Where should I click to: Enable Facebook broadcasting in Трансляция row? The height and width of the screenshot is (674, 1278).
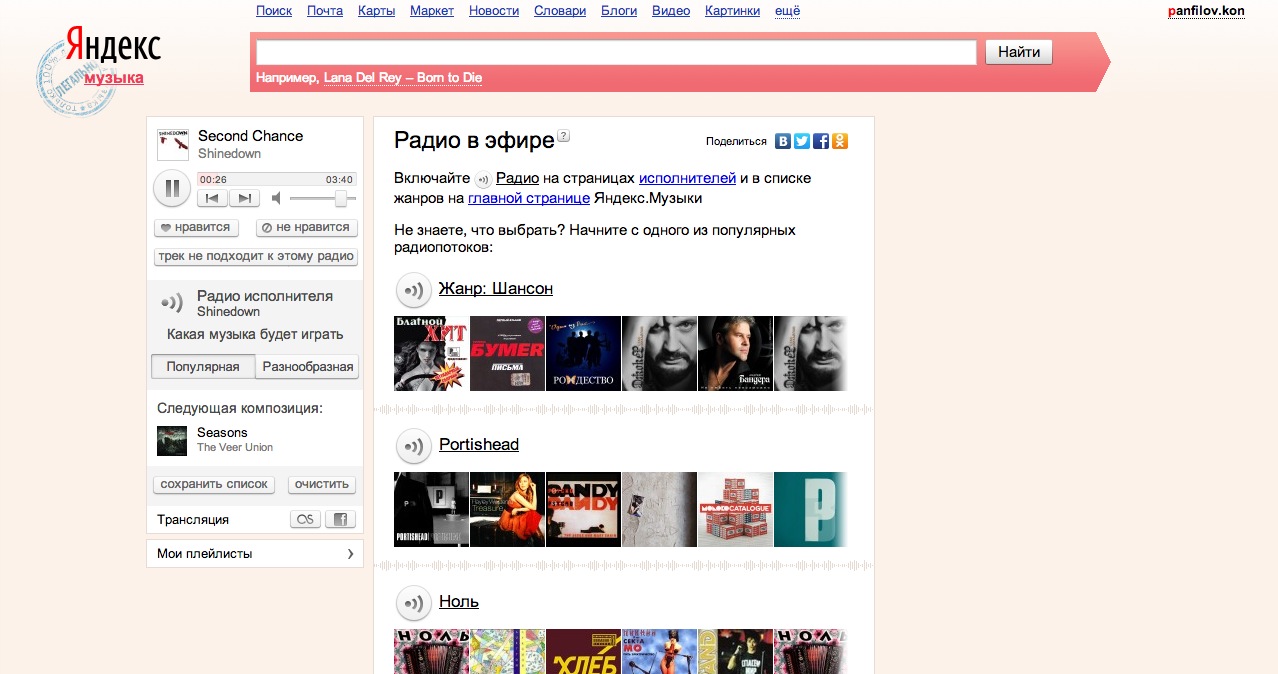coord(340,519)
